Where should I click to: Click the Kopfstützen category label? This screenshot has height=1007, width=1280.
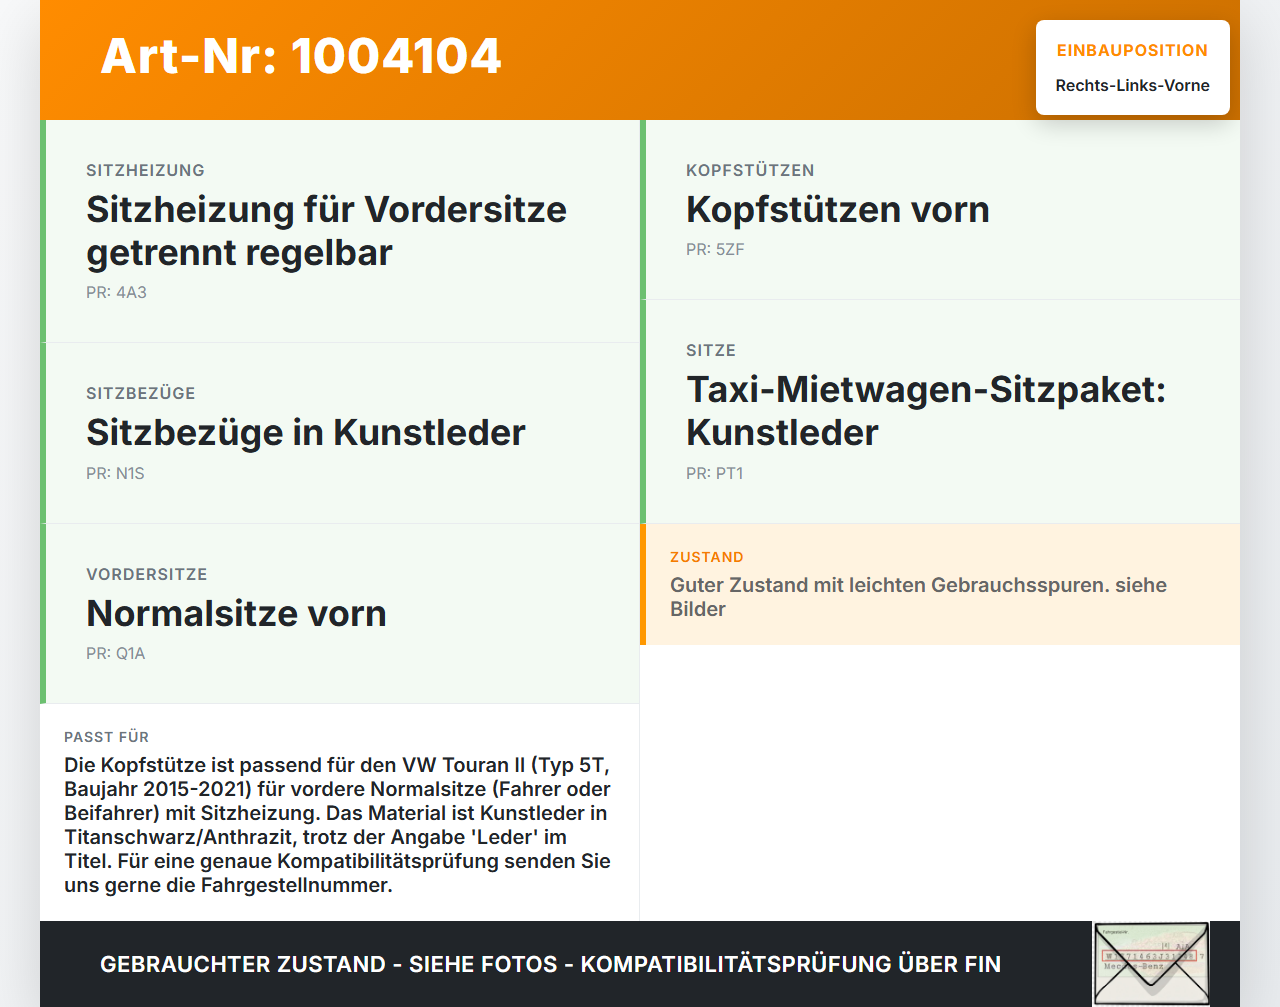(750, 170)
